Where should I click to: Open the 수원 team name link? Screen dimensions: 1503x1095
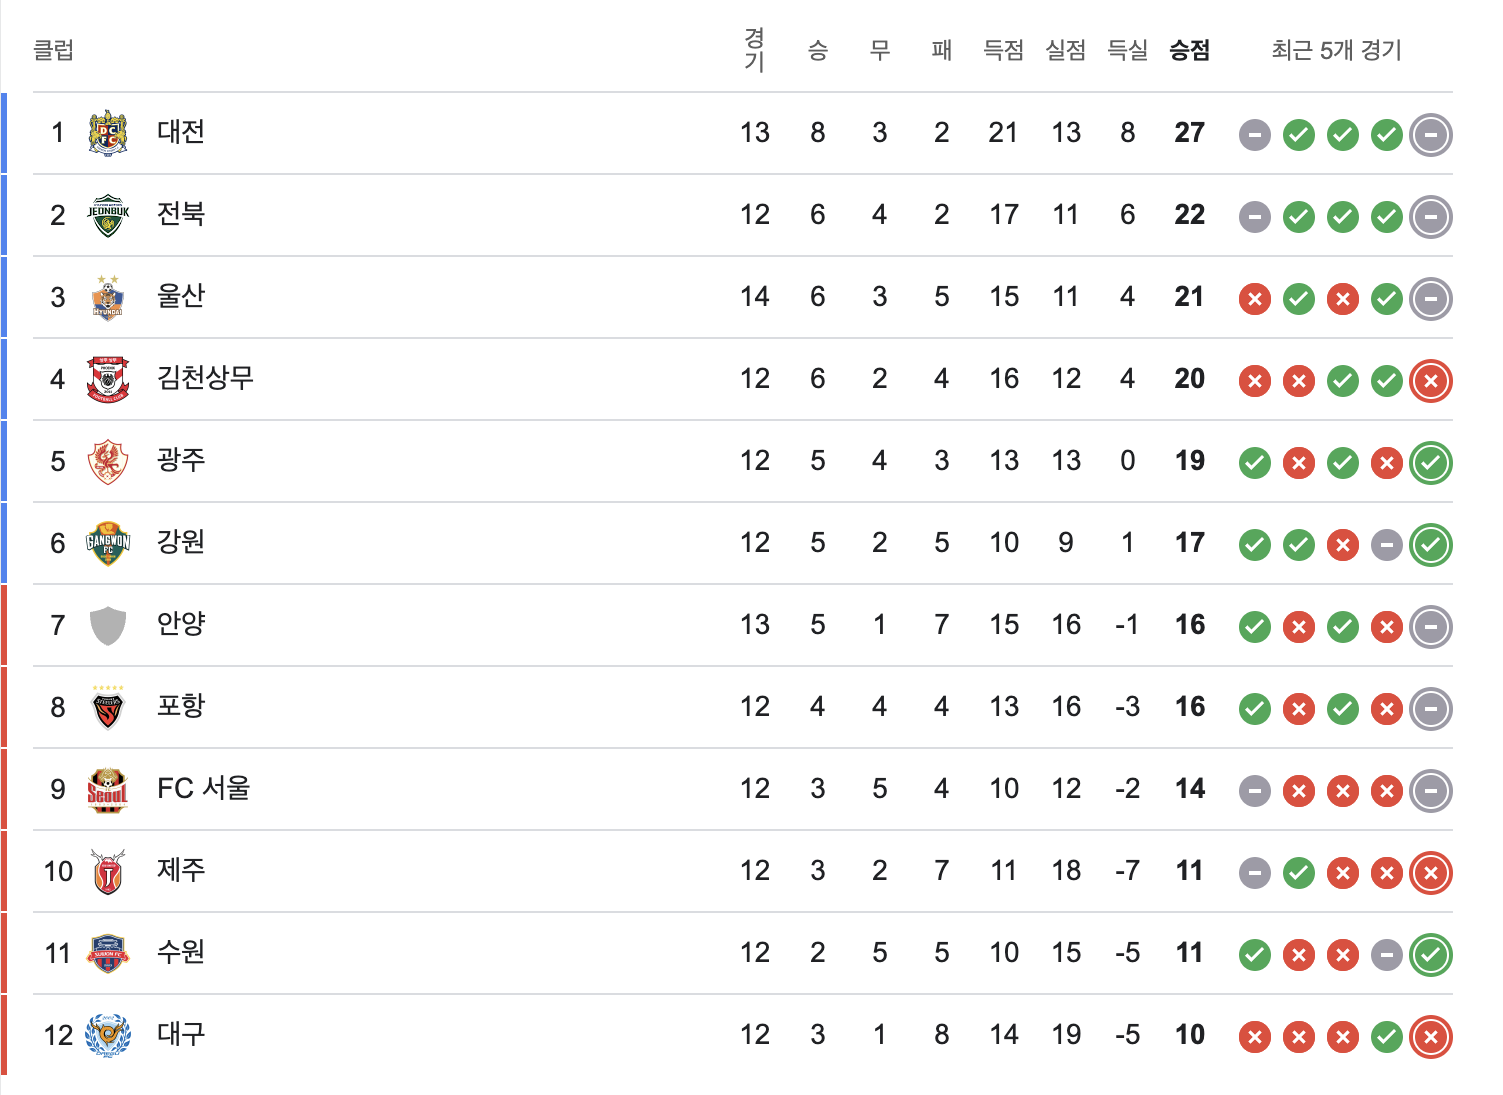[x=181, y=952]
